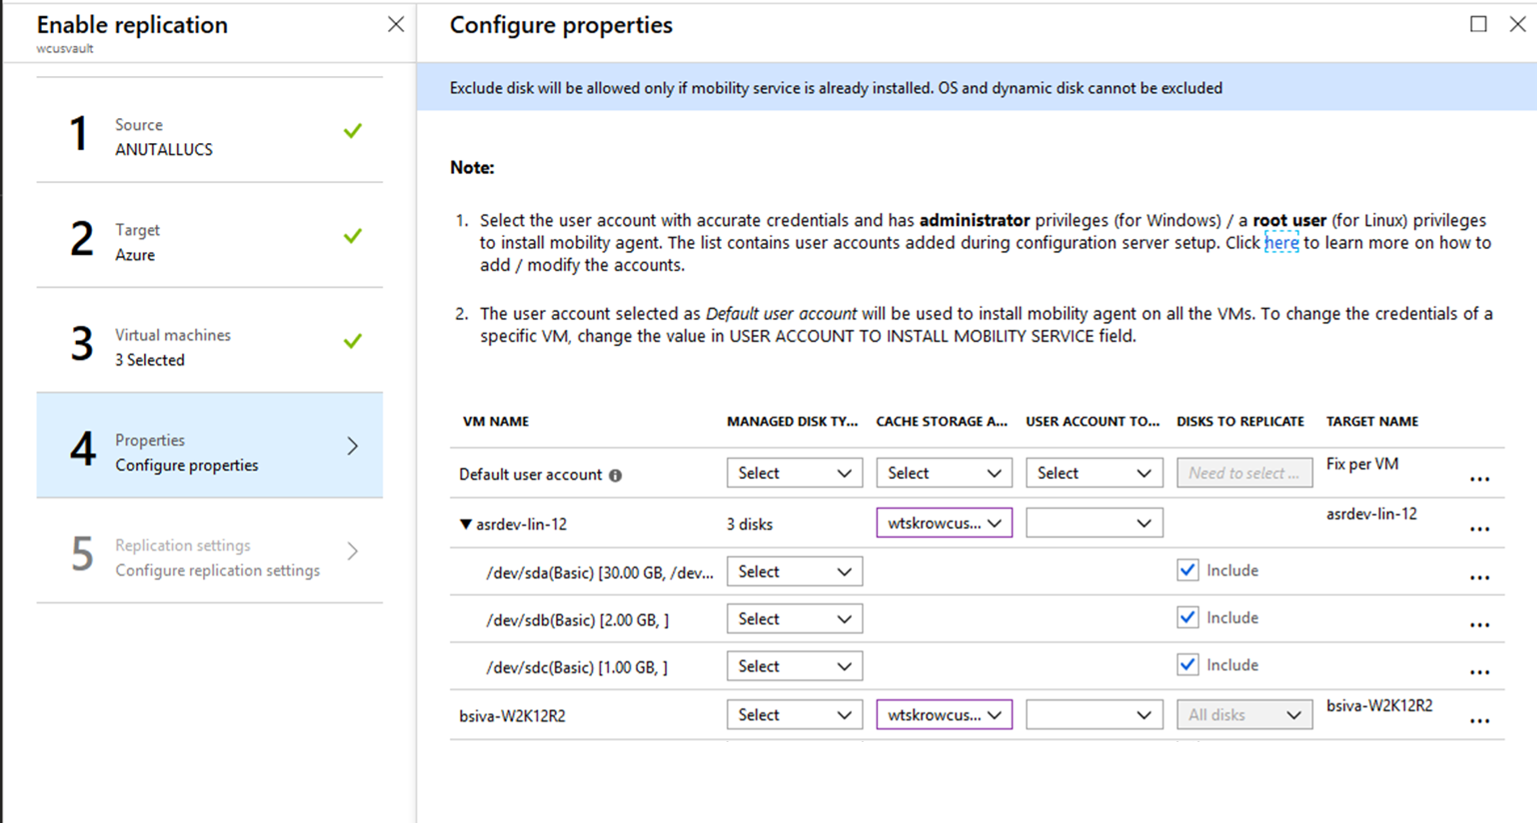
Task: Open the wtskrowcus cache storage dropdown for bsiva-W2K12R2
Action: tap(943, 714)
